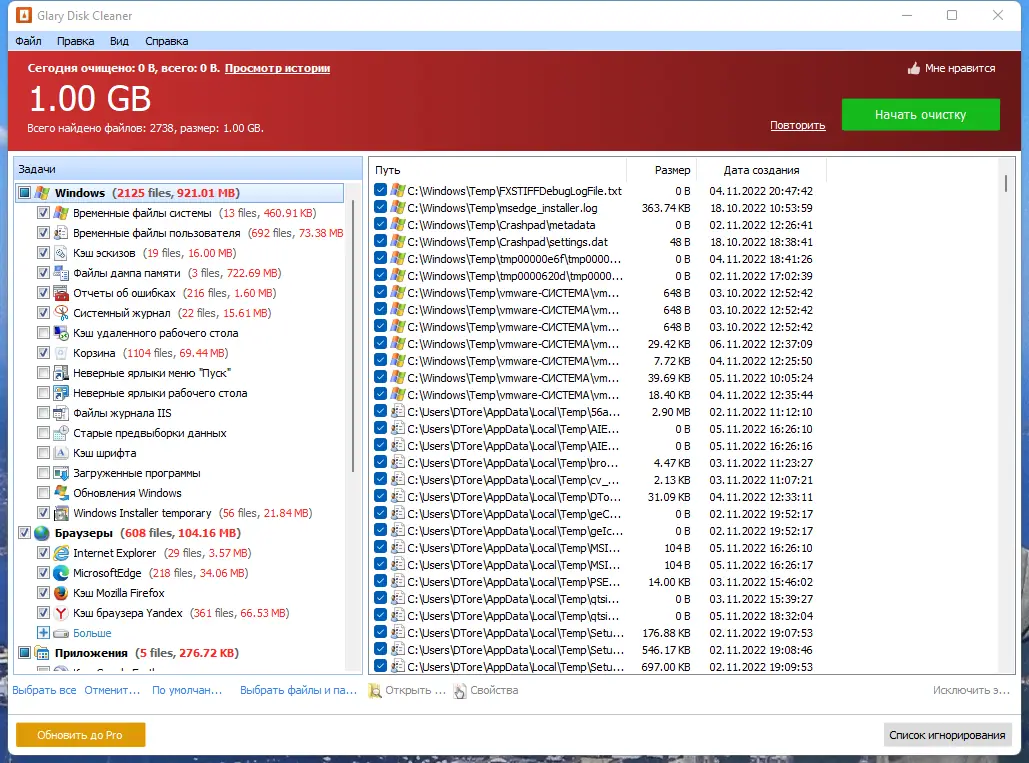Sort by the 'Размер' column header

pos(662,171)
